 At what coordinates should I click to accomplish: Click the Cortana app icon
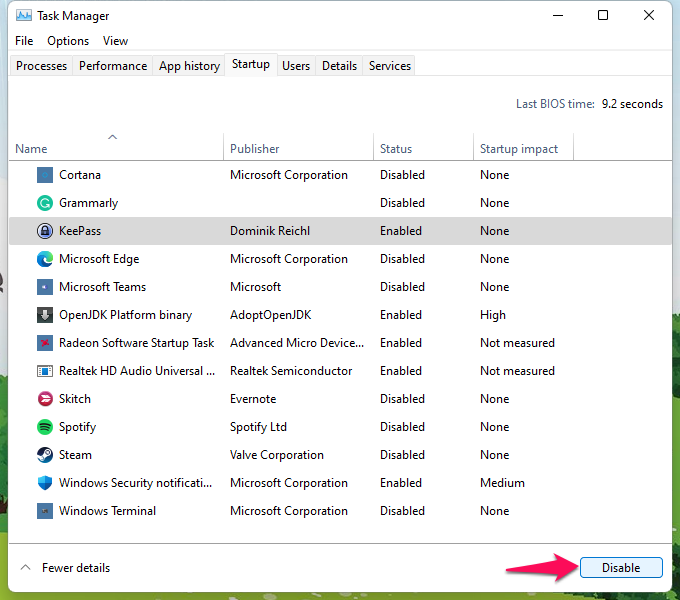point(45,175)
